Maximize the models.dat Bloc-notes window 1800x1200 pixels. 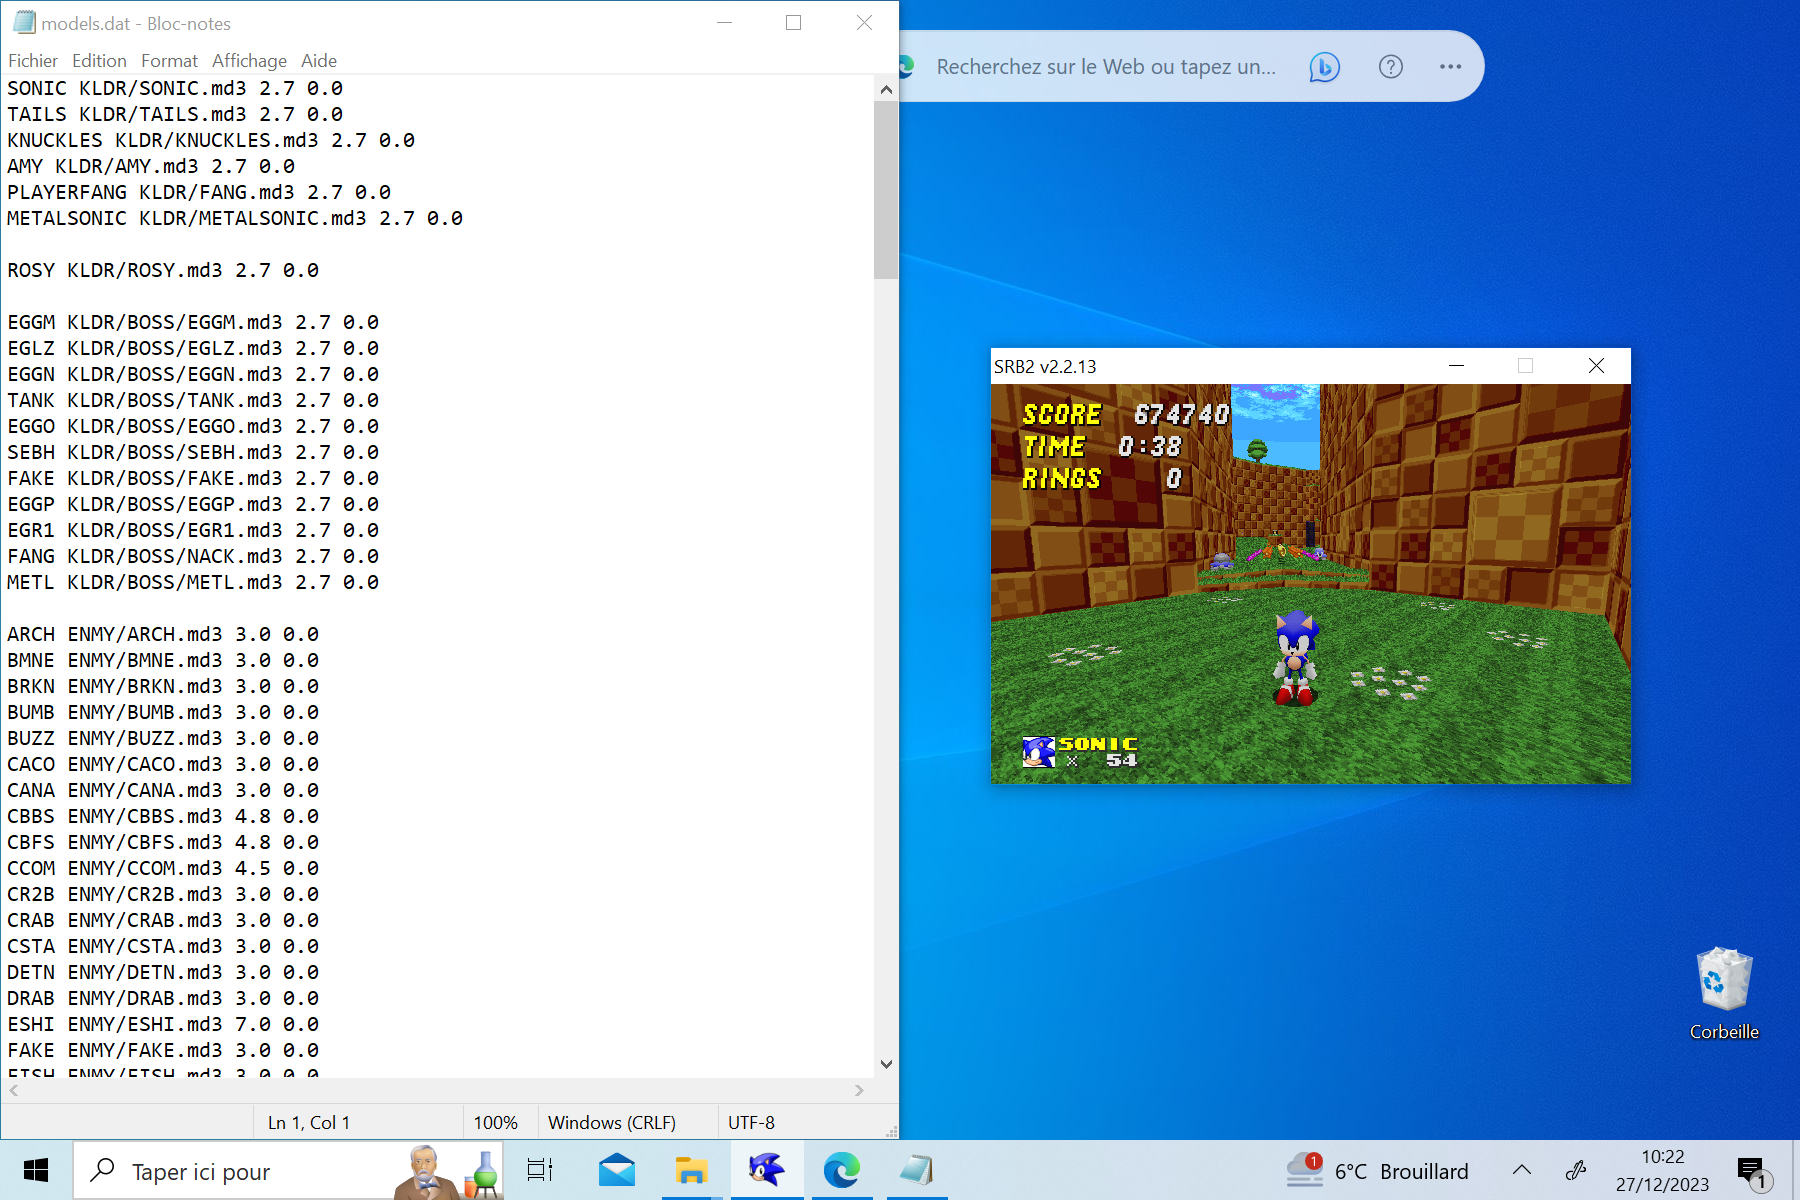point(794,22)
